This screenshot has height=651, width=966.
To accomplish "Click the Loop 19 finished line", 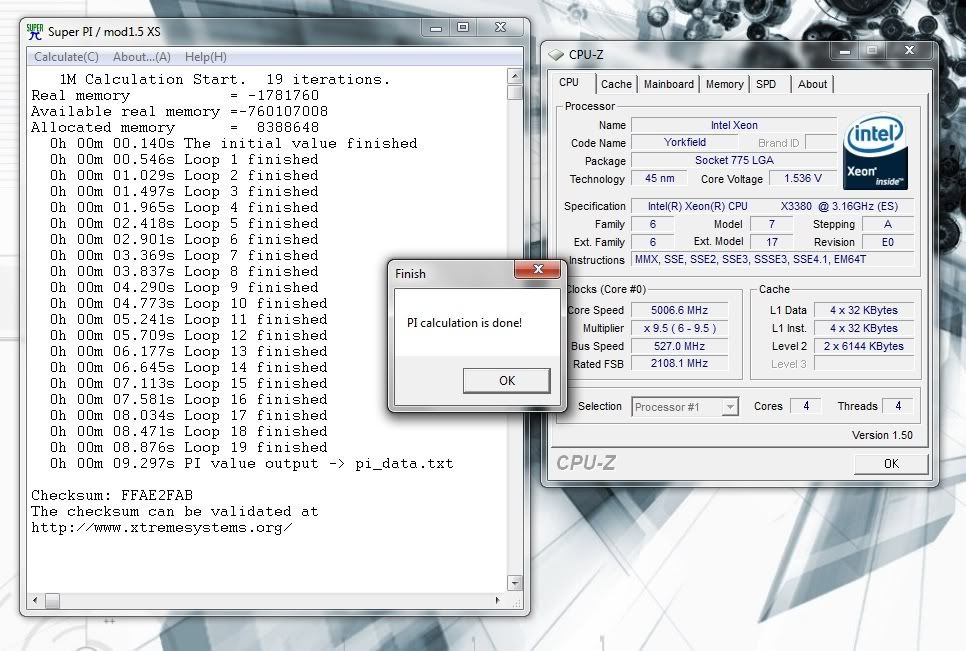I will (x=189, y=448).
